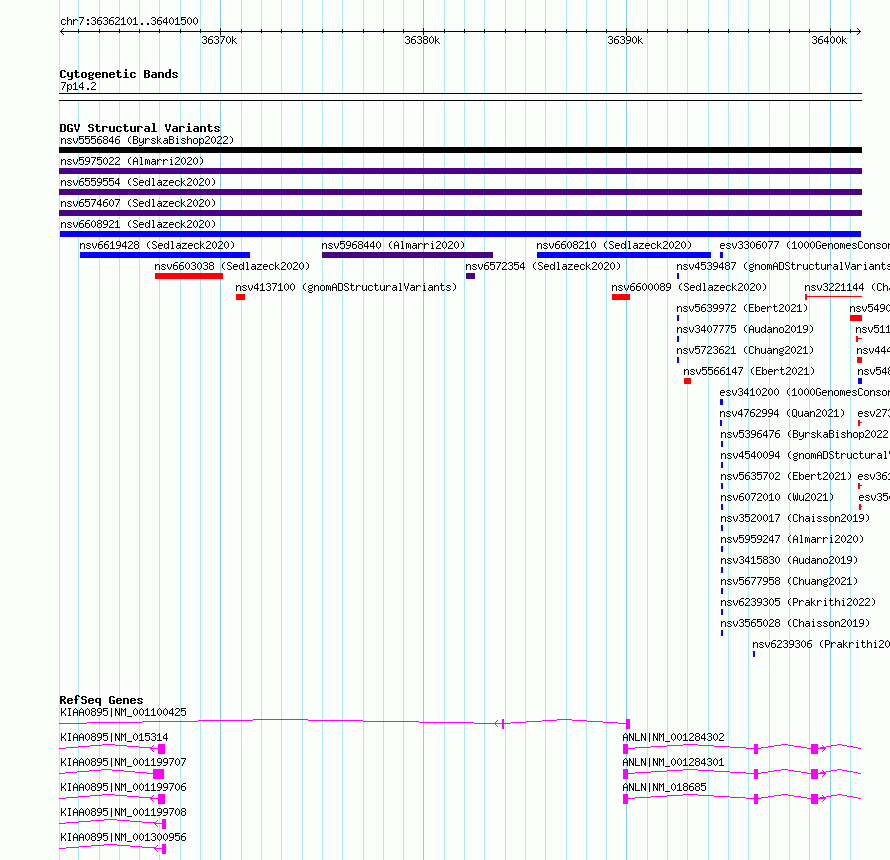This screenshot has width=890, height=860.
Task: Open gene ANLN|NM_001284301 transcript
Action: 673,762
